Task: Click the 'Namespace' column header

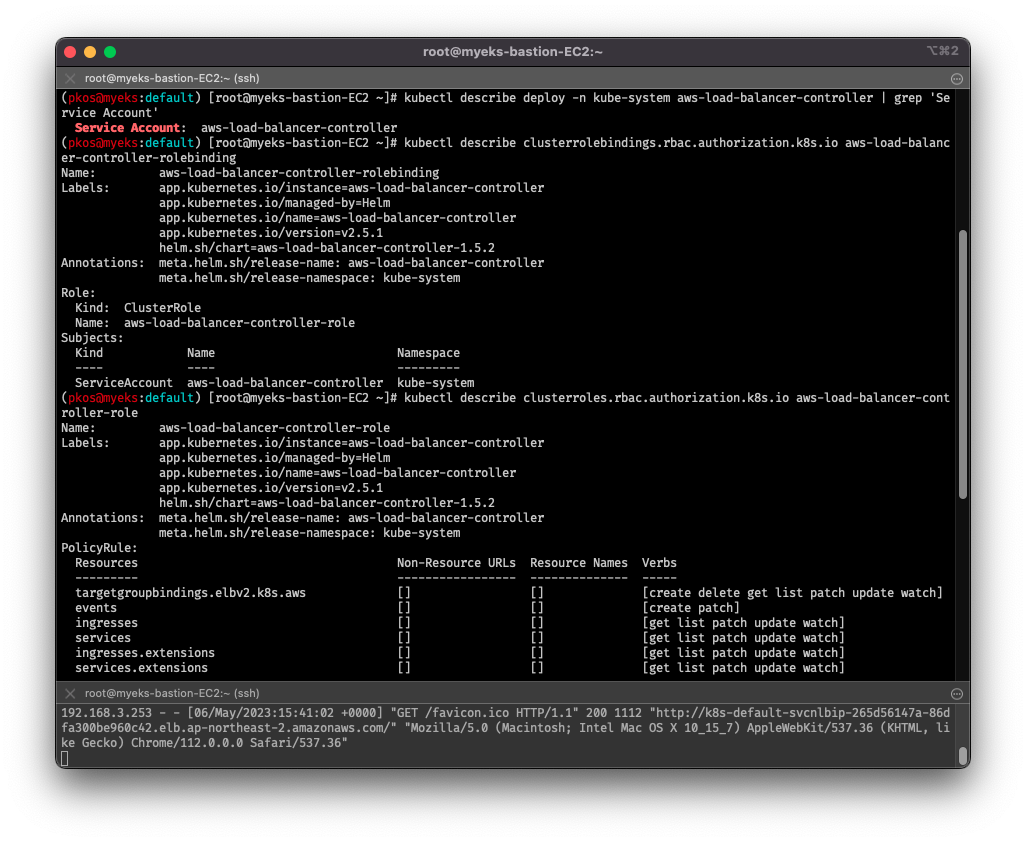Action: 429,353
